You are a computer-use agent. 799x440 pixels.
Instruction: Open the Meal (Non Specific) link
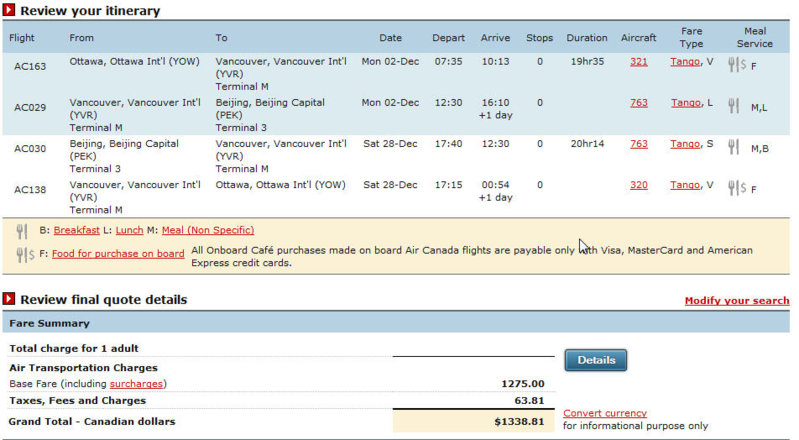[207, 230]
